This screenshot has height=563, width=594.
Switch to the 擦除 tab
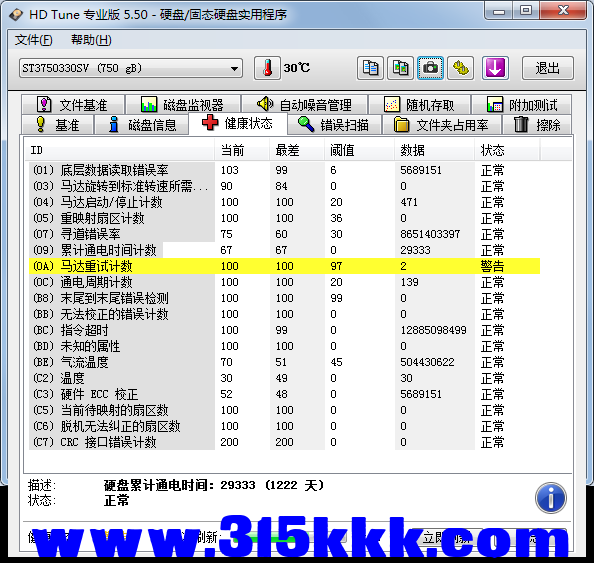tap(537, 125)
